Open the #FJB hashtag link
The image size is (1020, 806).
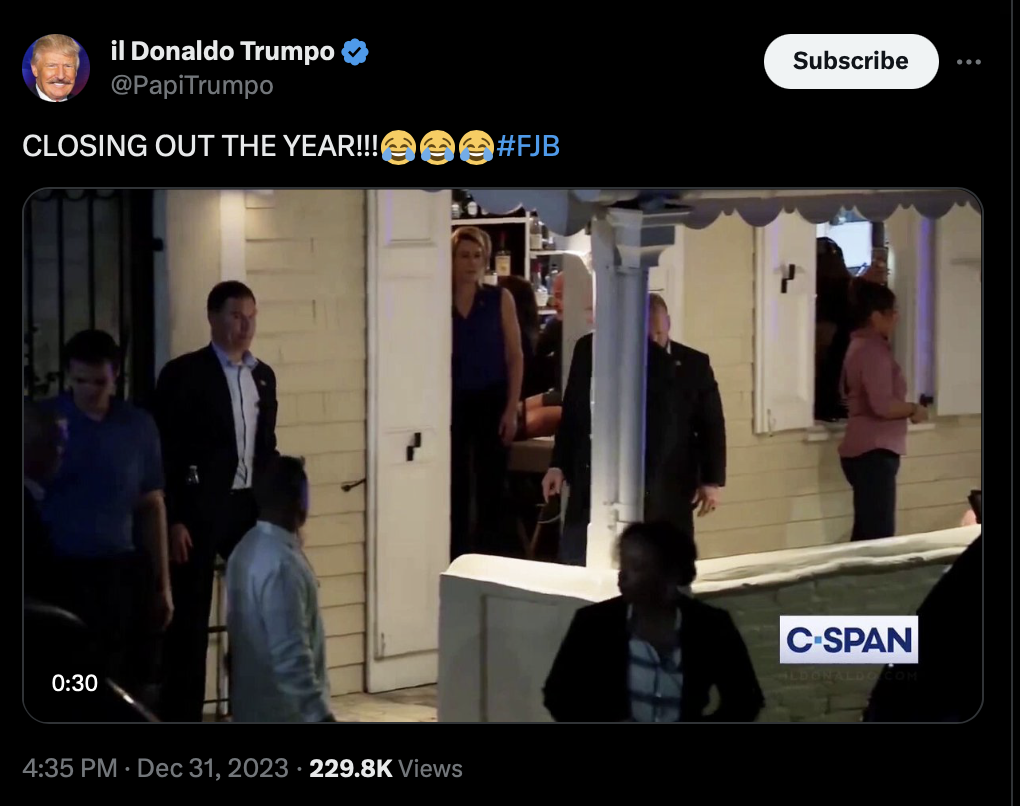[528, 146]
